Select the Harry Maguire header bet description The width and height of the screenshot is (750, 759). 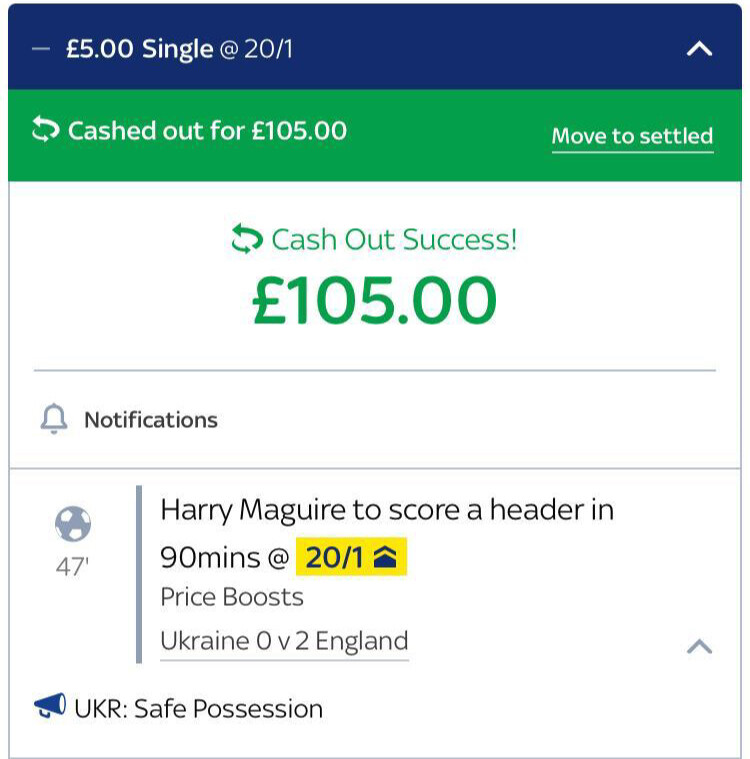pos(387,510)
